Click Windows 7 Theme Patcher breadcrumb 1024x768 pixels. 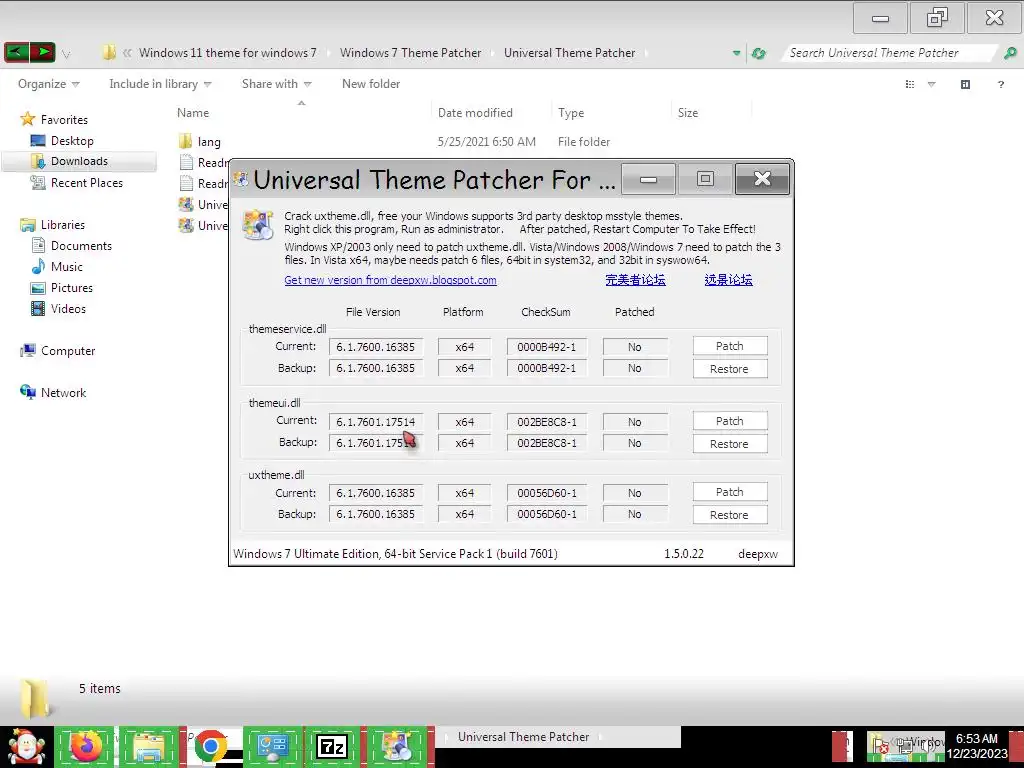(x=410, y=53)
